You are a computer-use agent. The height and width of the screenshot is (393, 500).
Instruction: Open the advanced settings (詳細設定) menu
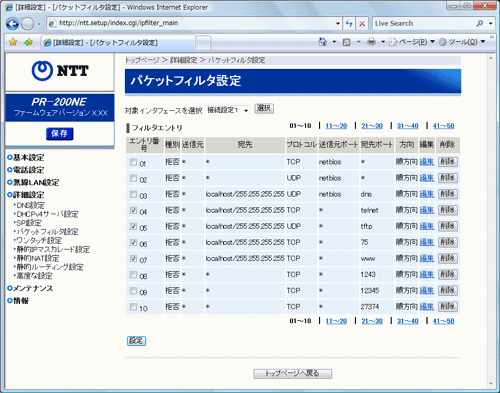(28, 195)
